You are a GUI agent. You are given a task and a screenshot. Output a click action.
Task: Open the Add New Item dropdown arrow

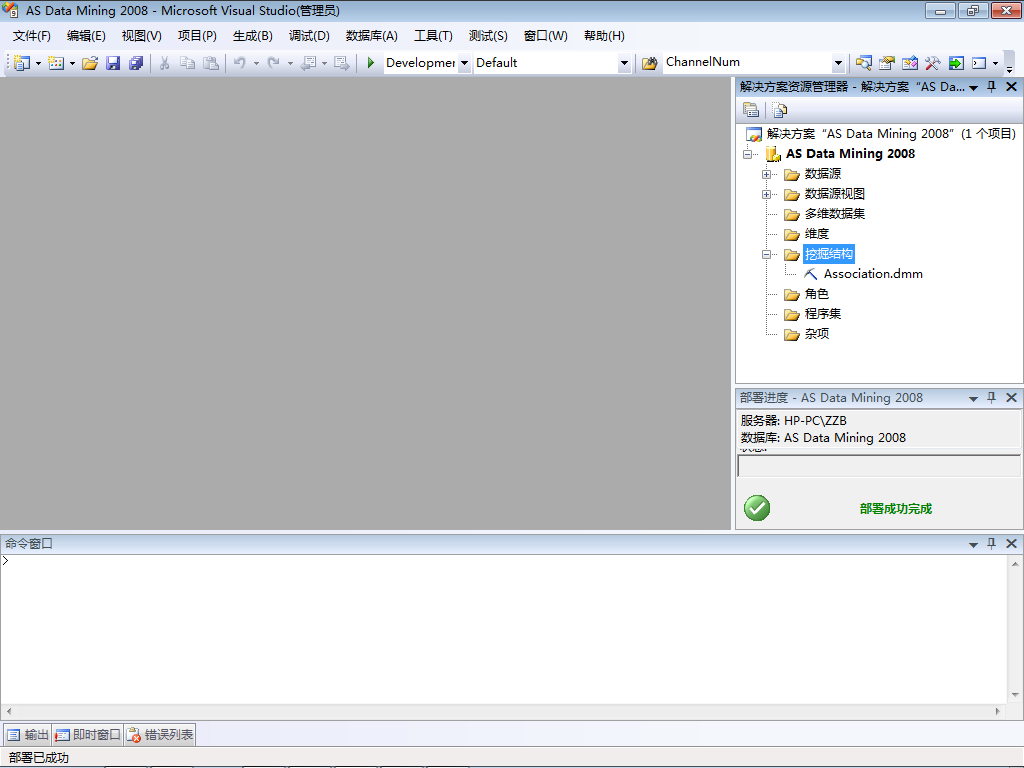(x=72, y=63)
